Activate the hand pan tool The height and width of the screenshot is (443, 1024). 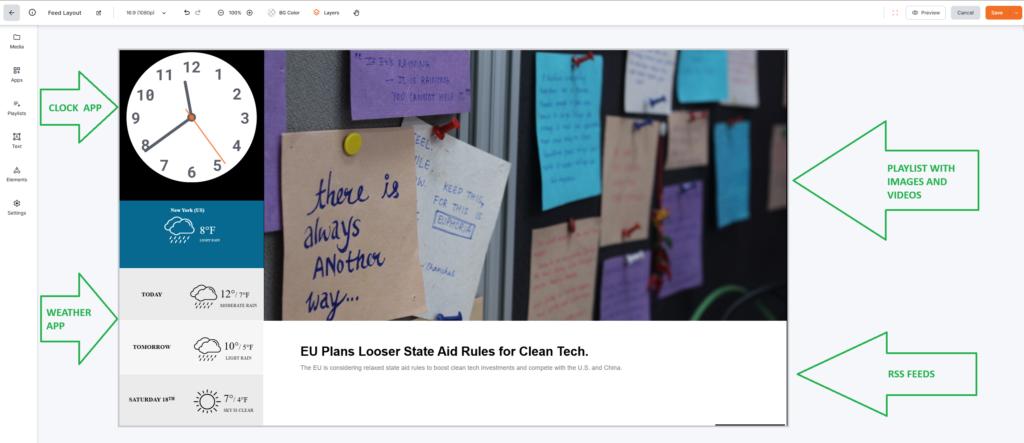pos(357,12)
